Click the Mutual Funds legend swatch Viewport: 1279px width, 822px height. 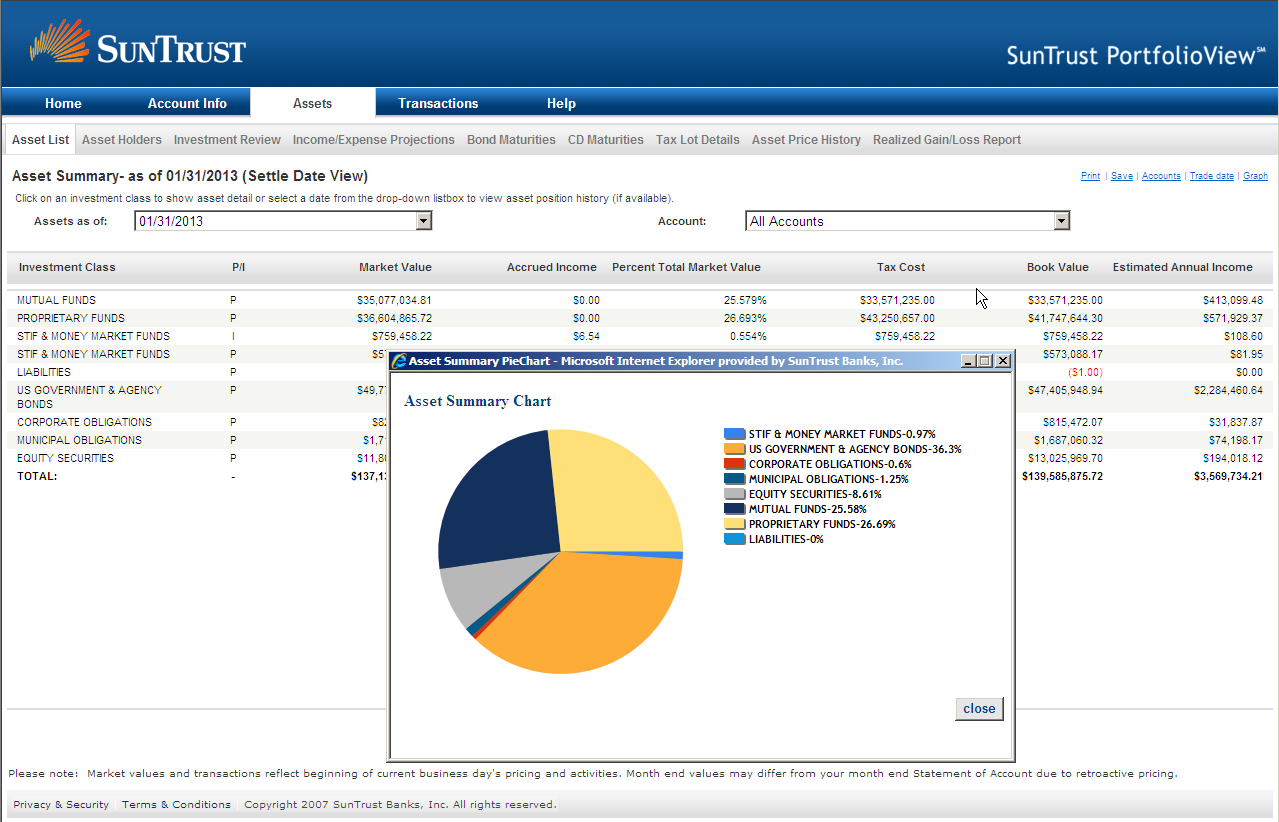click(735, 509)
